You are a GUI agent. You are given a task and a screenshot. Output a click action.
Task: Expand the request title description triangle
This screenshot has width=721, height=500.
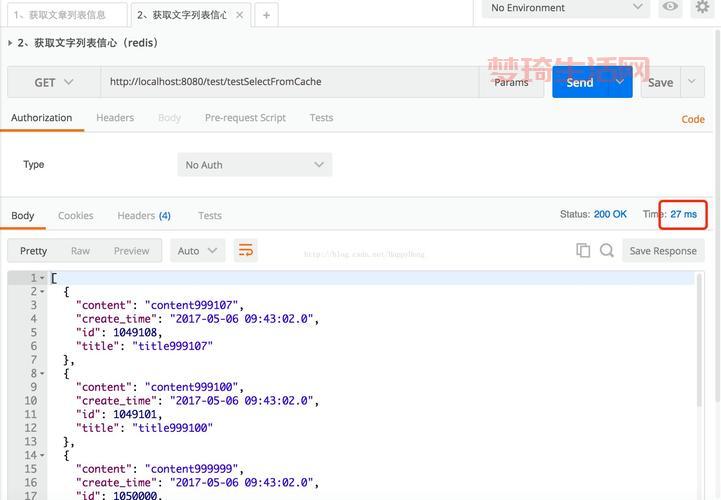coord(10,43)
